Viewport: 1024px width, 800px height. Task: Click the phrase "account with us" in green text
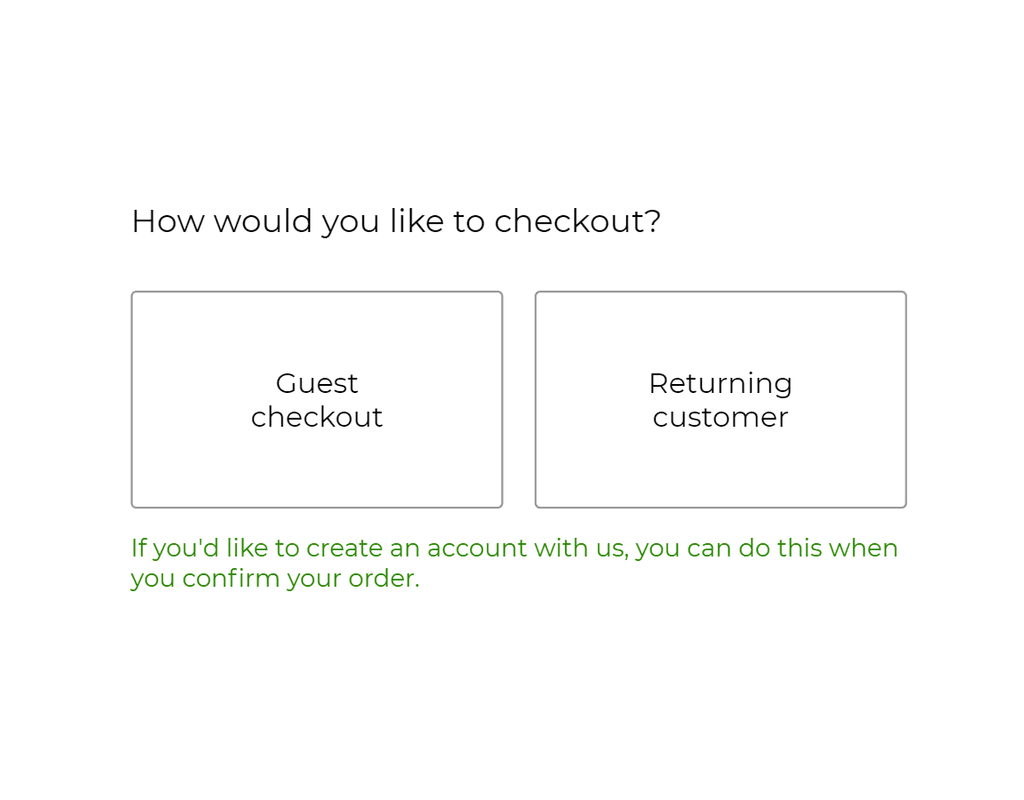click(x=525, y=548)
